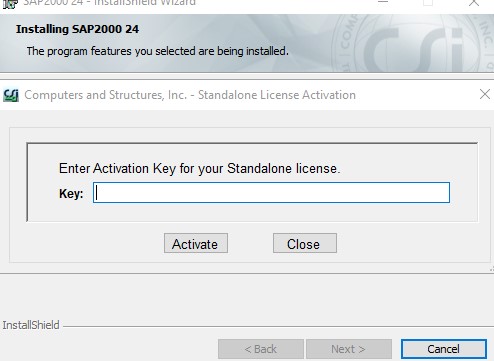Click the CSI logo icon in activation dialog title
This screenshot has height=361, width=494.
click(11, 95)
